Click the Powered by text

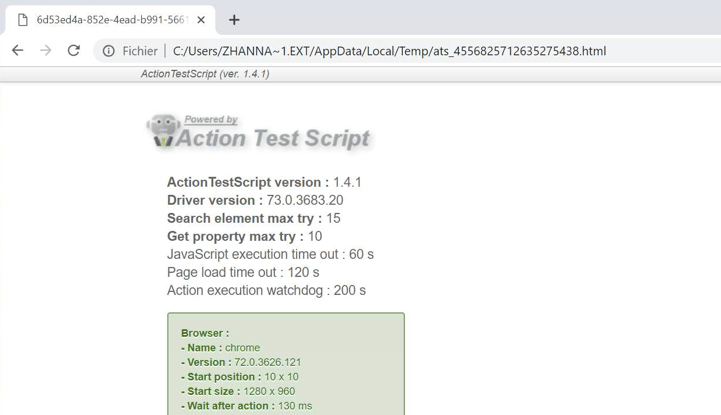(211, 120)
